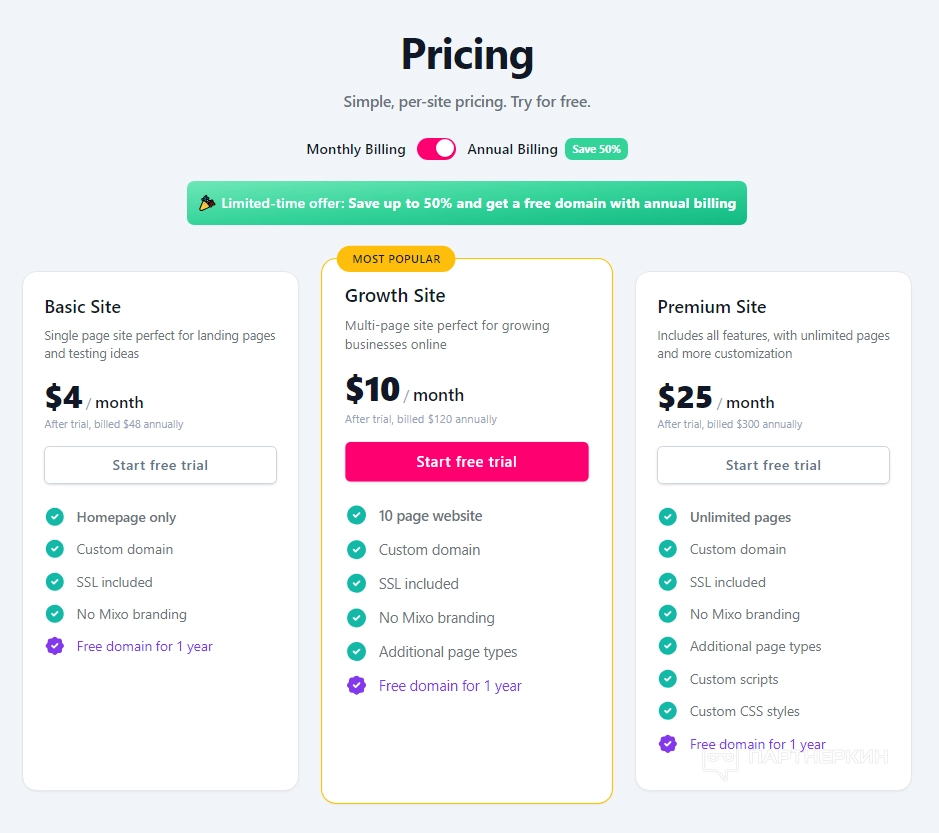939x833 pixels.
Task: Click the Save 50% badge
Action: 596,149
